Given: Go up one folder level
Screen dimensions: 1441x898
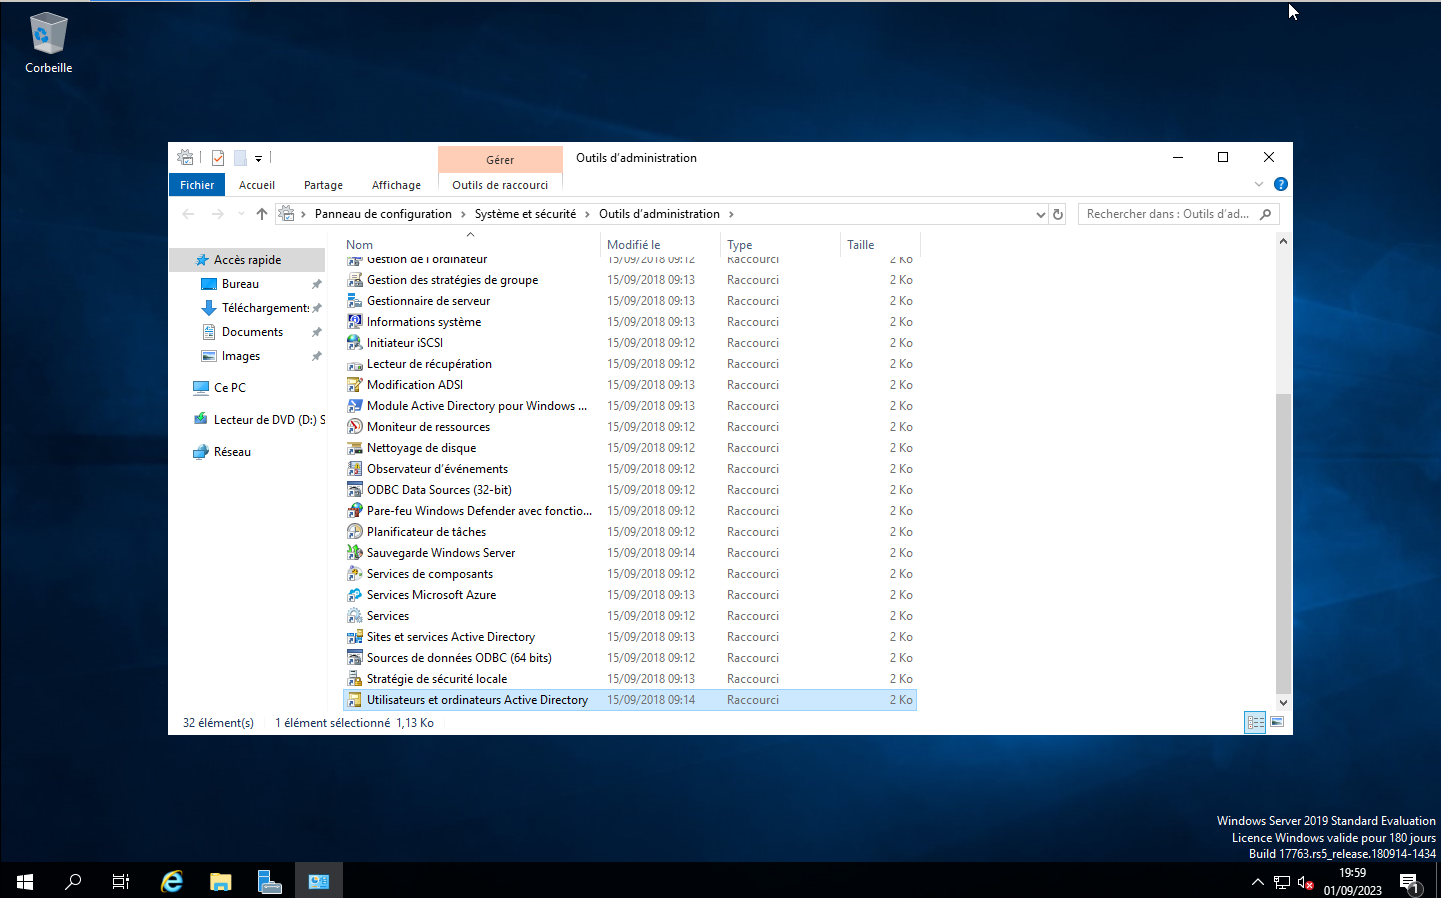Looking at the screenshot, I should [262, 214].
